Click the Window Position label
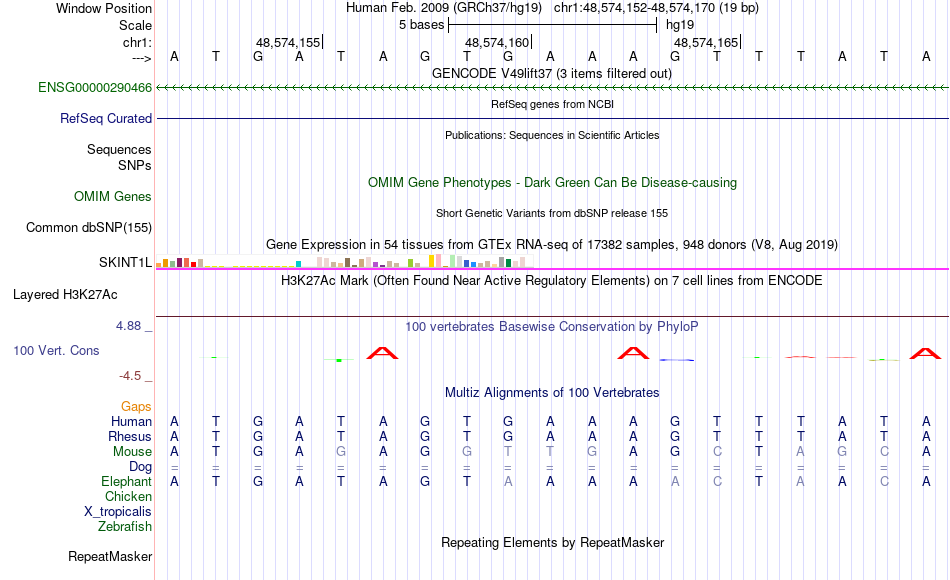 point(104,8)
